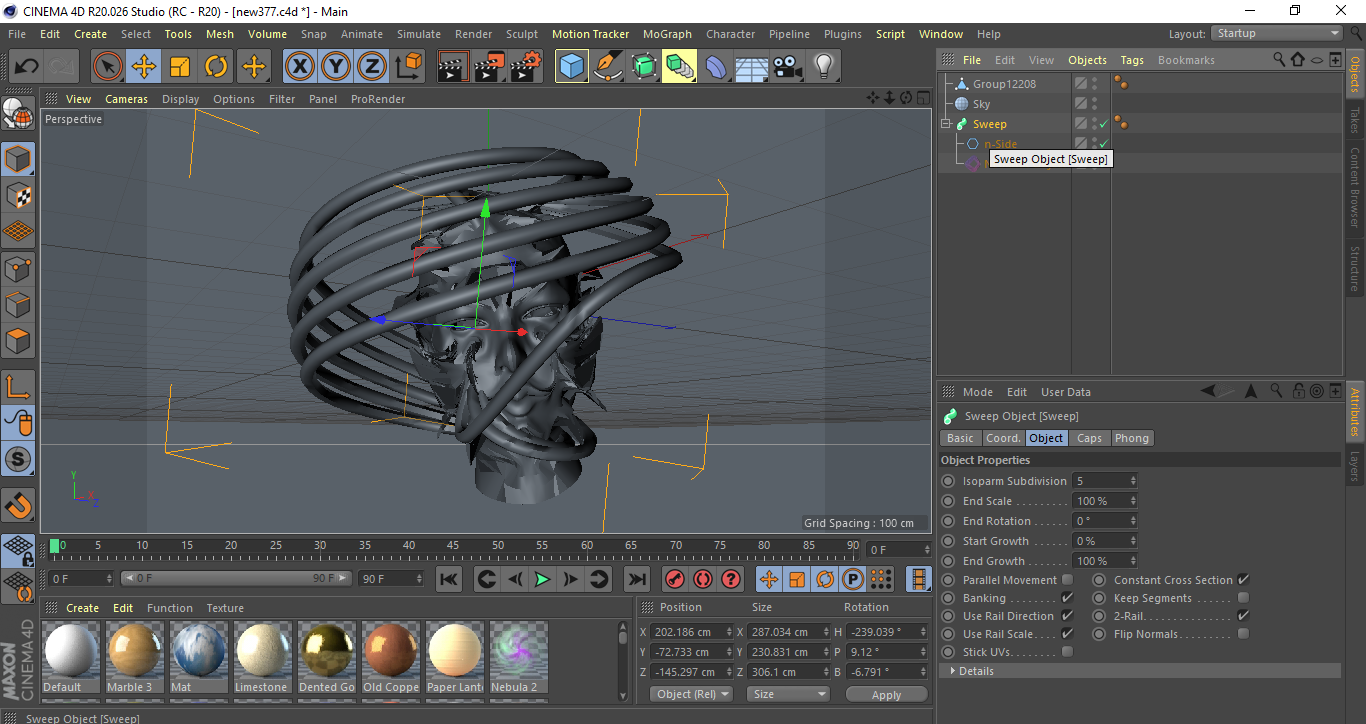Open Object (Rel) coordinate dropdown

[x=691, y=694]
